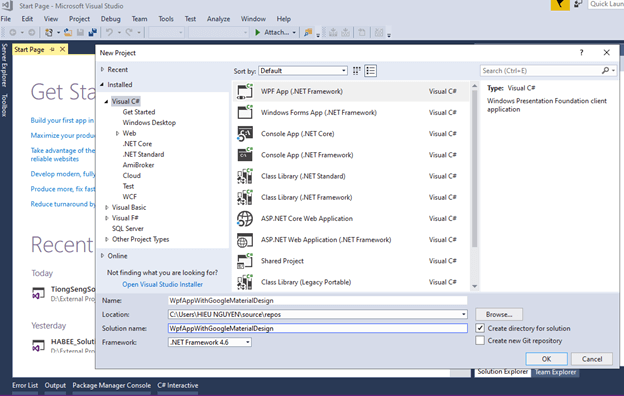Open the File menu

[6, 19]
